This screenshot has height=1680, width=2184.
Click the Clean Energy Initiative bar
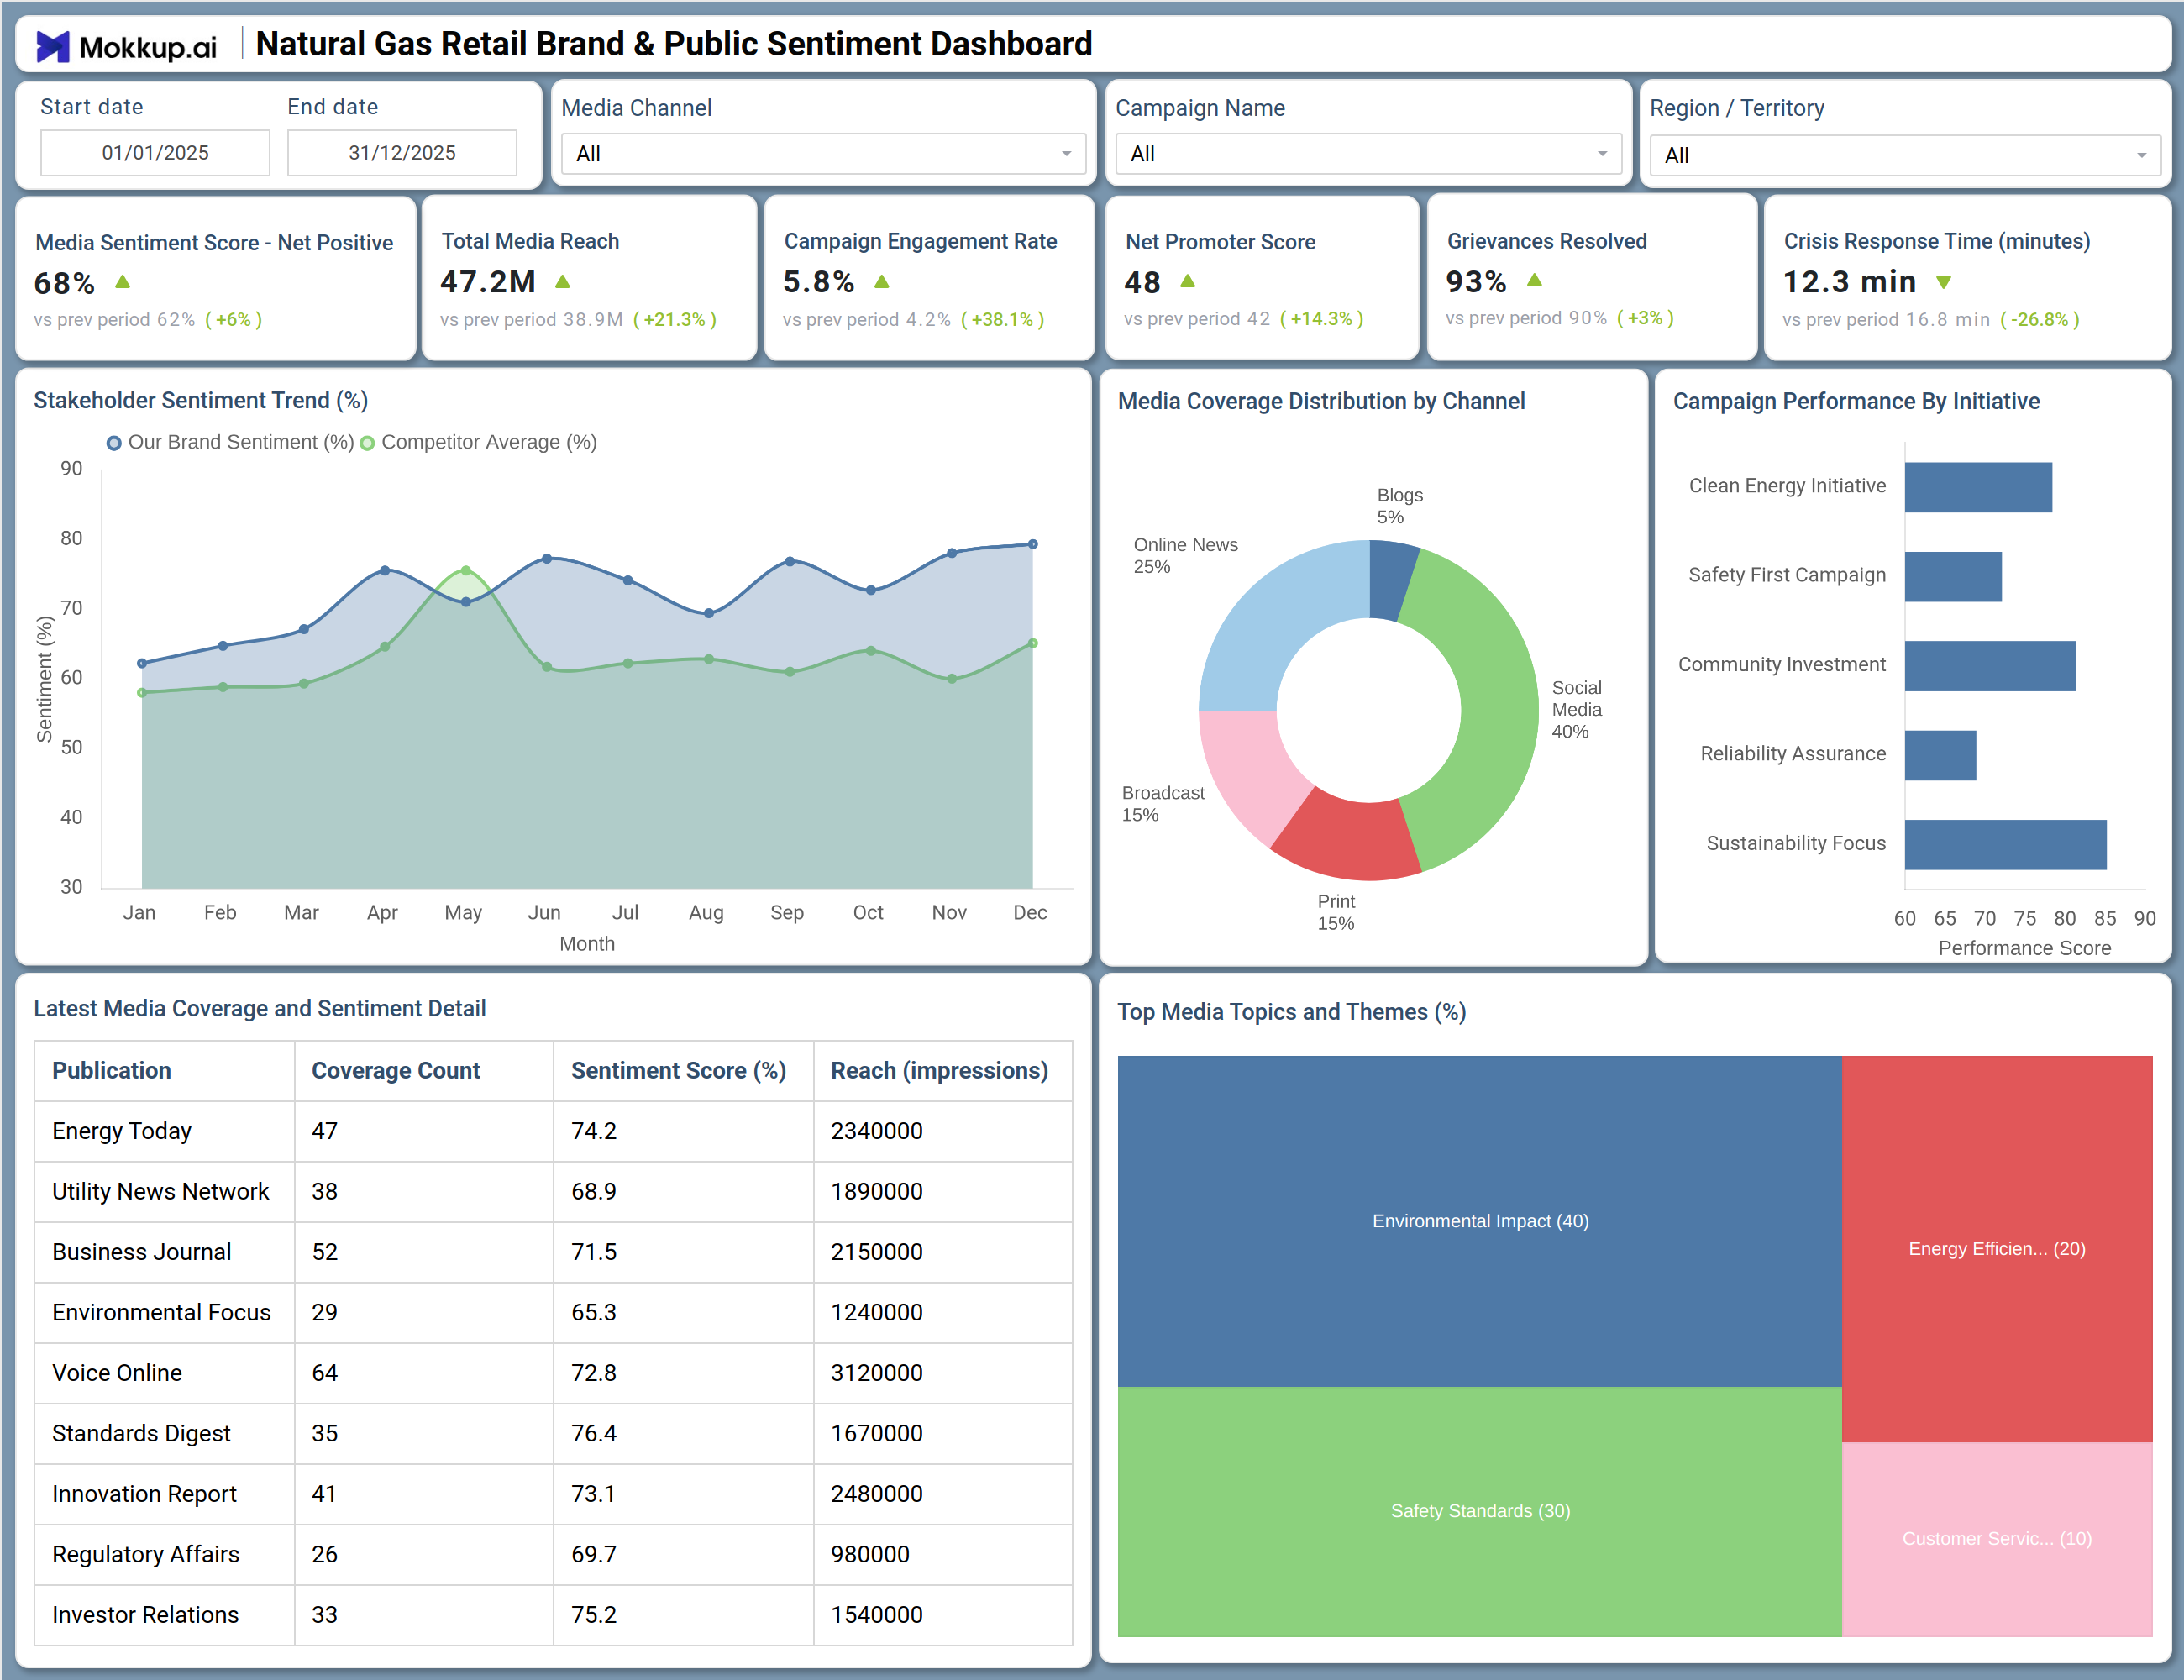[x=1978, y=487]
